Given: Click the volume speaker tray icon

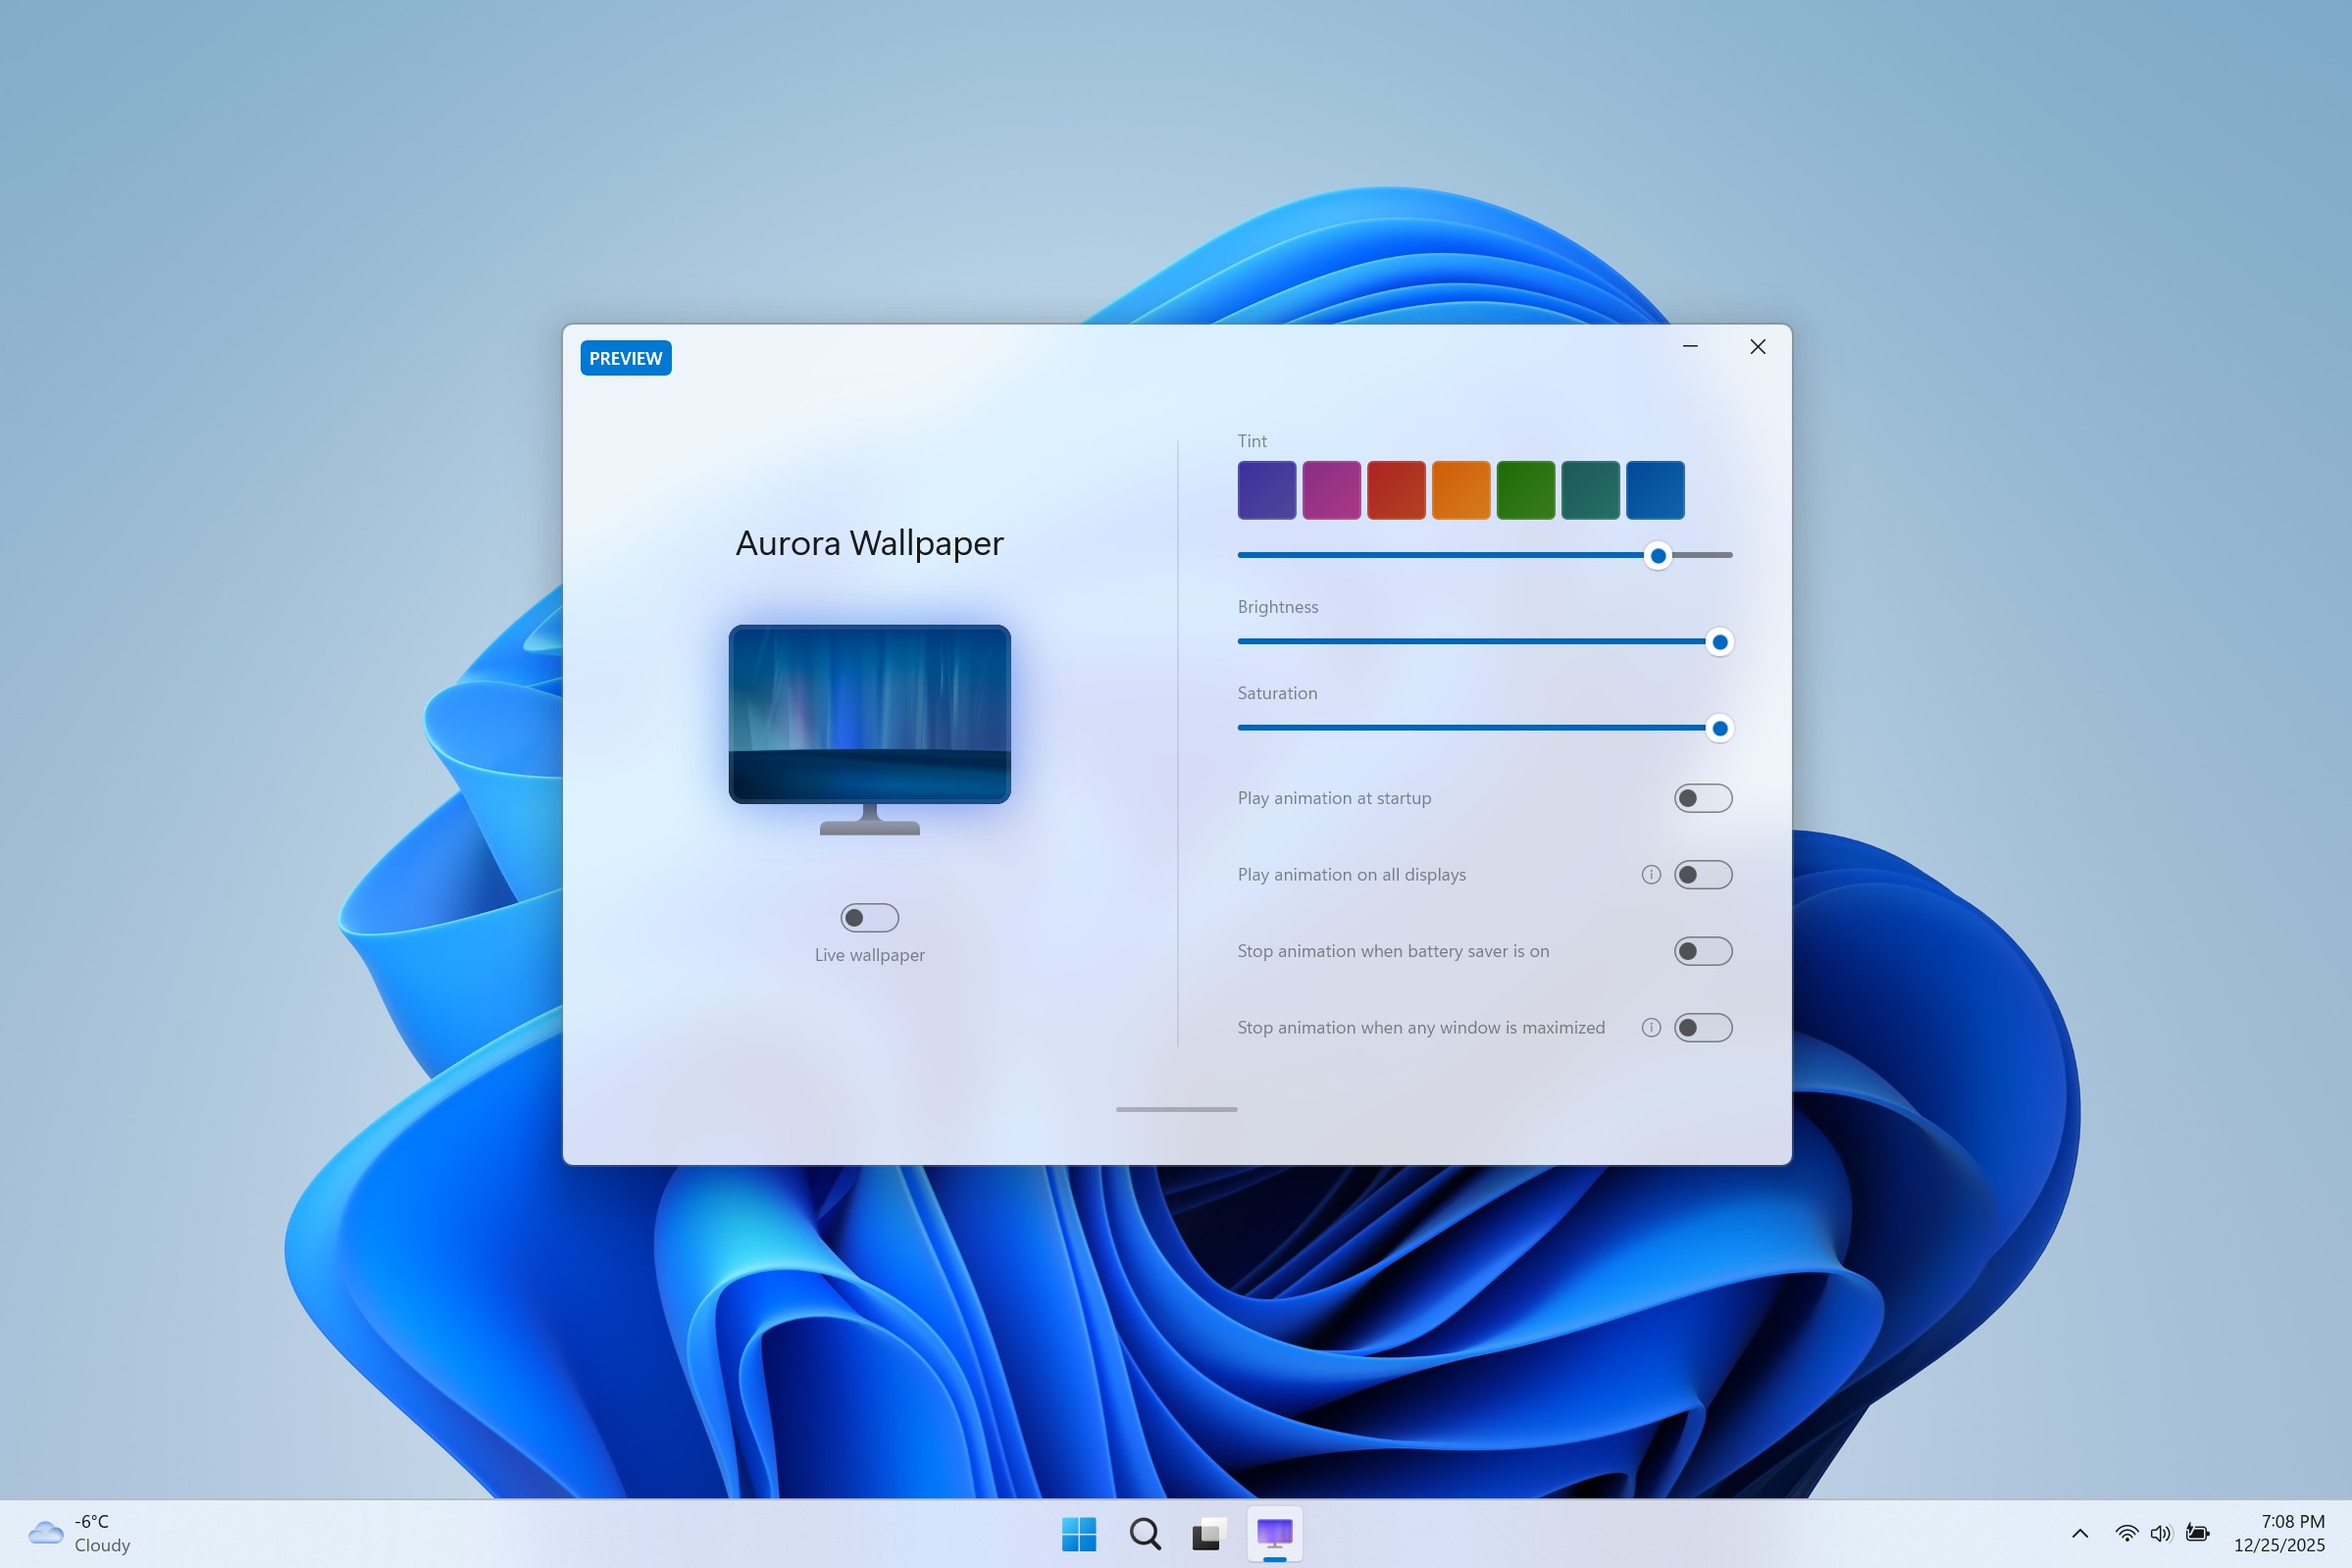Looking at the screenshot, I should (2160, 1534).
